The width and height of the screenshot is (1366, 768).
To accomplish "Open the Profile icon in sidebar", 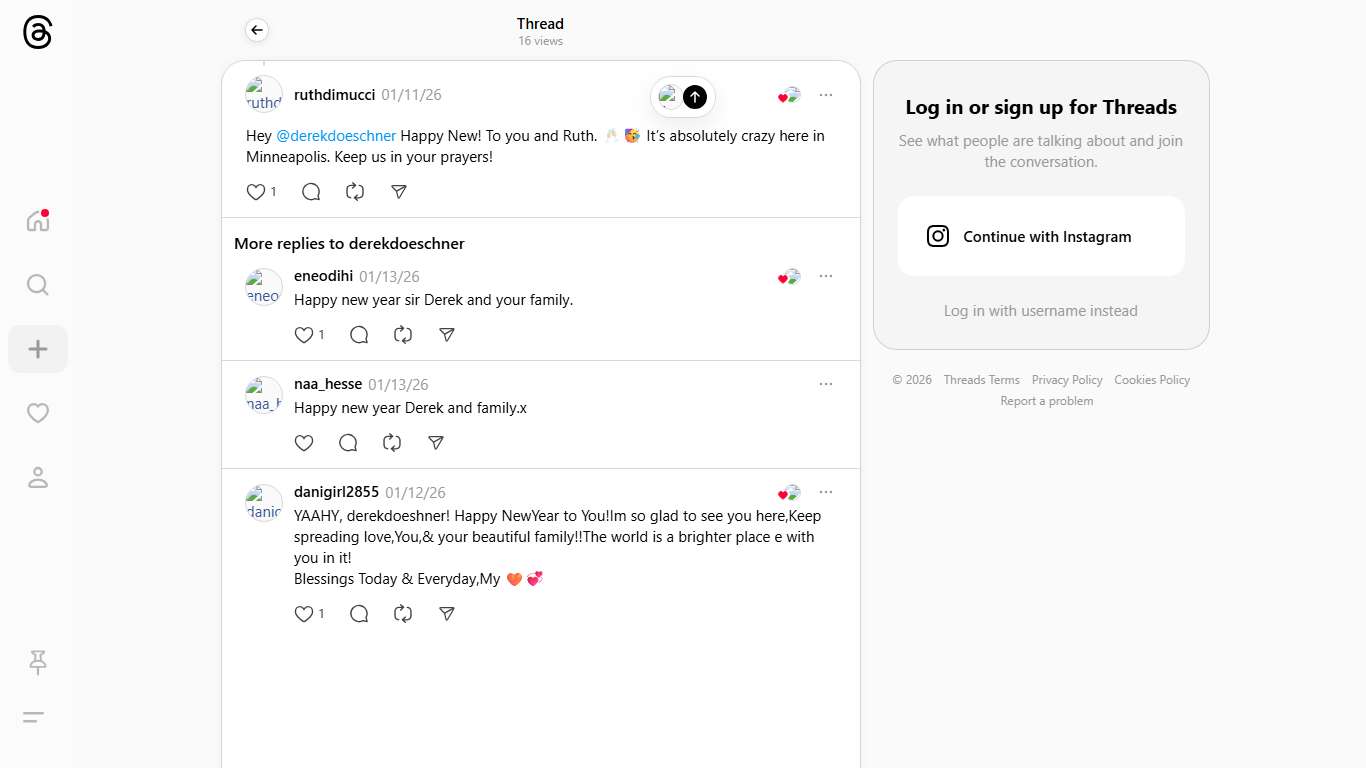I will click(x=38, y=477).
